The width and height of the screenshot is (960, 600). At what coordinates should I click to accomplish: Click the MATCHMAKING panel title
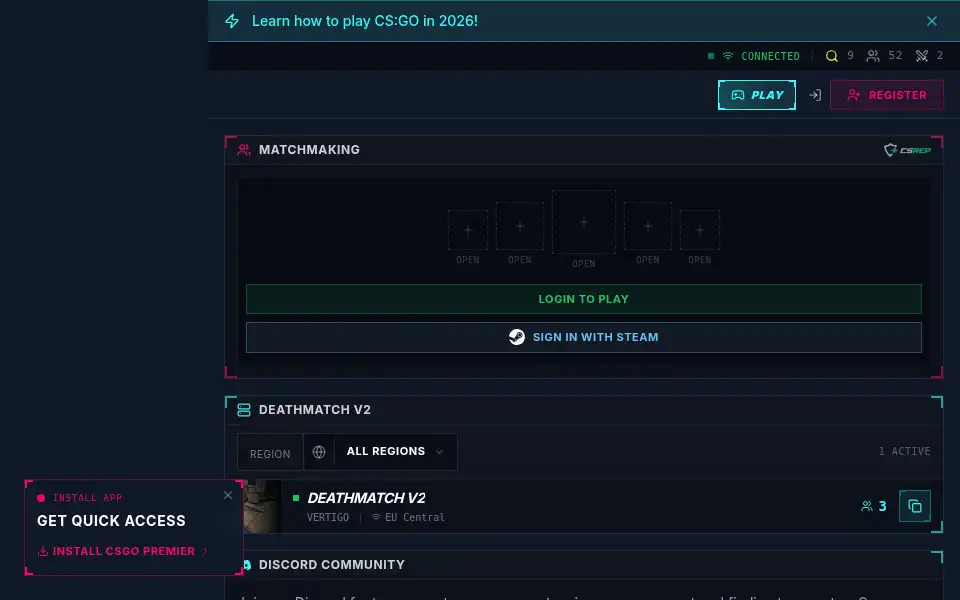coord(309,149)
